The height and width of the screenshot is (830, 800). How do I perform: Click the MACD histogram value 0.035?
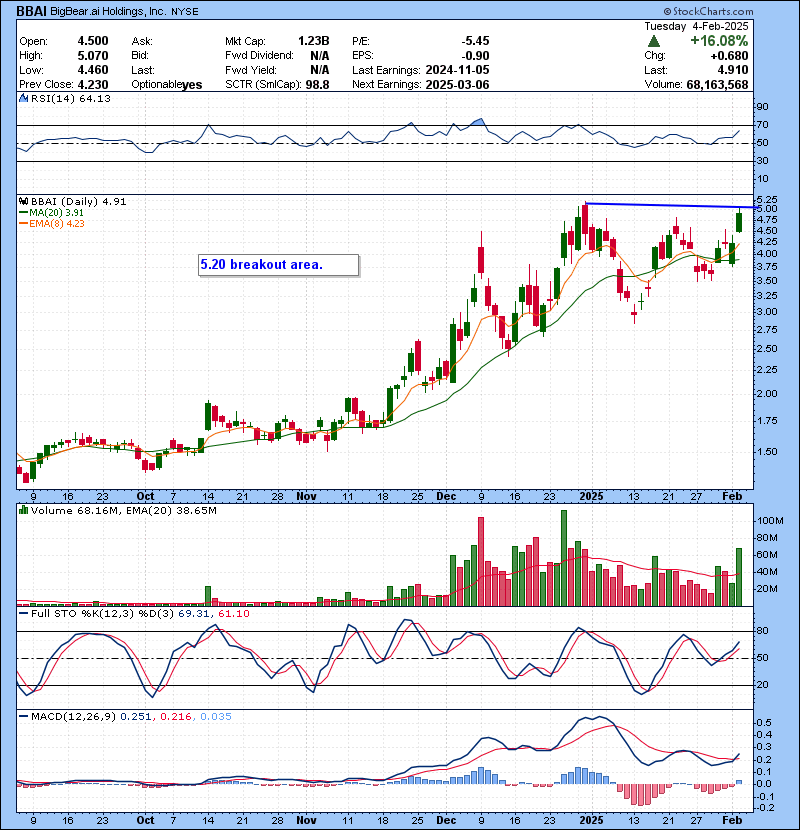[x=215, y=717]
